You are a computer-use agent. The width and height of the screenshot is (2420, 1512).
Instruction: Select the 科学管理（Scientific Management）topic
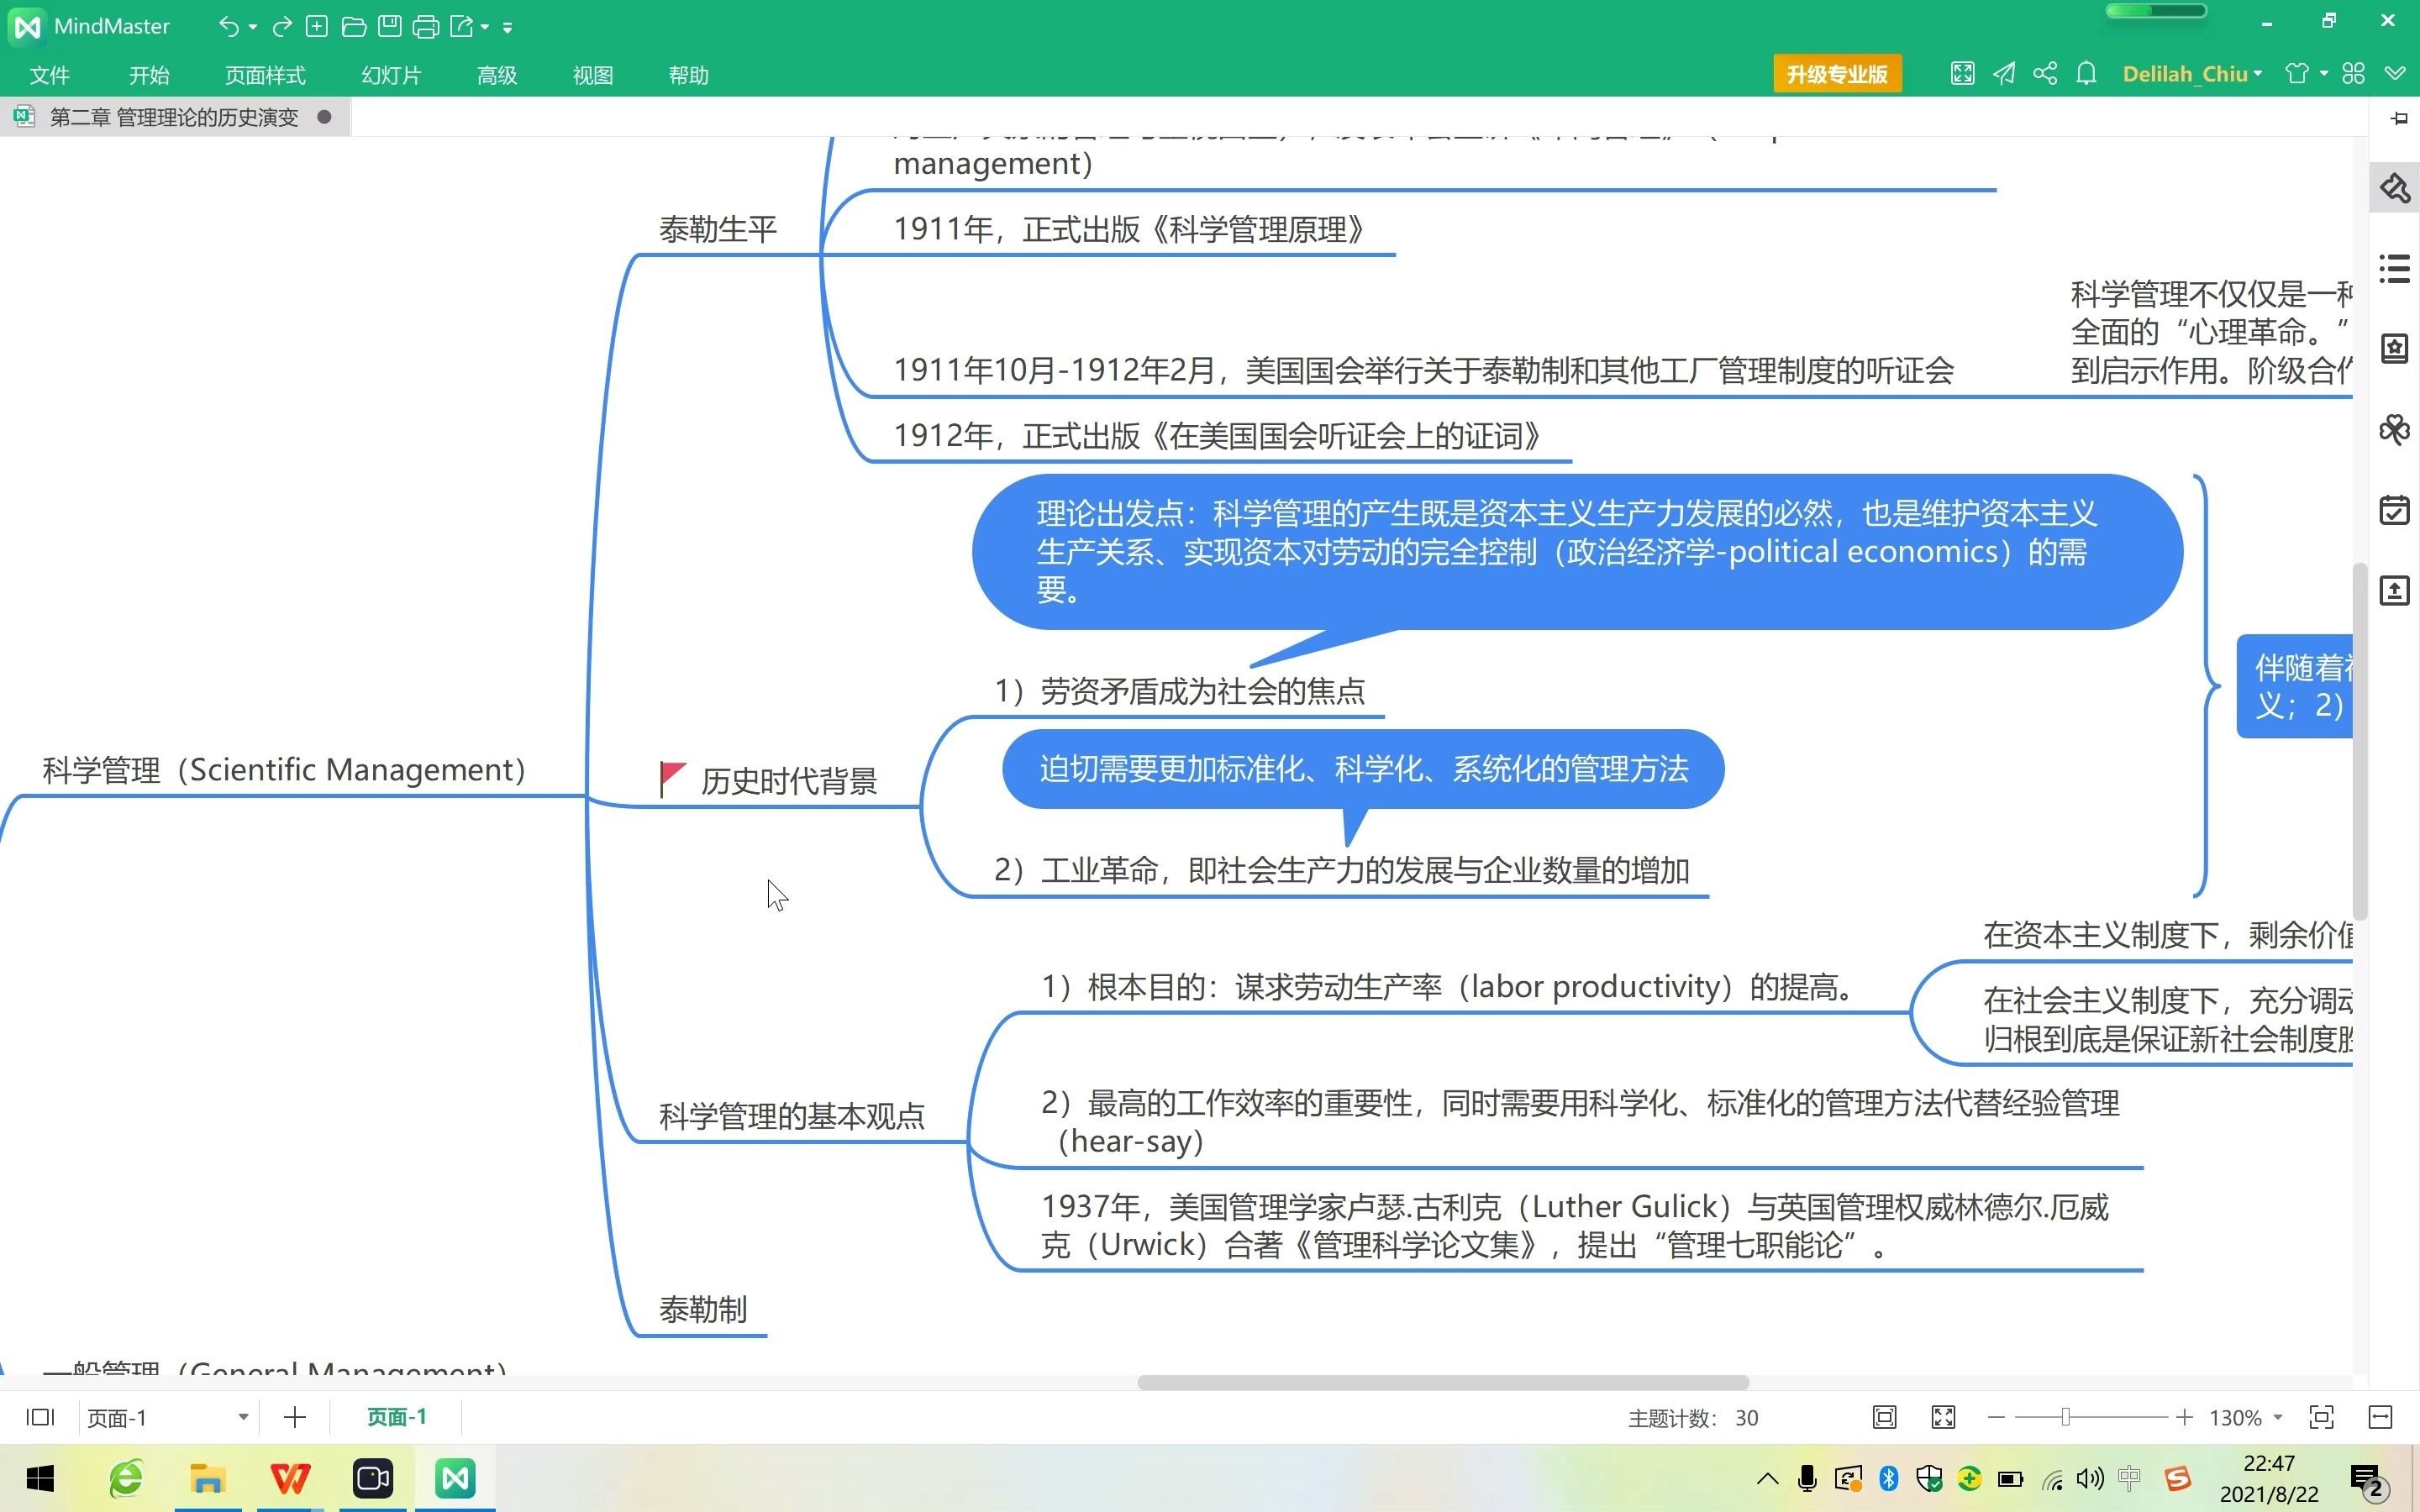284,770
